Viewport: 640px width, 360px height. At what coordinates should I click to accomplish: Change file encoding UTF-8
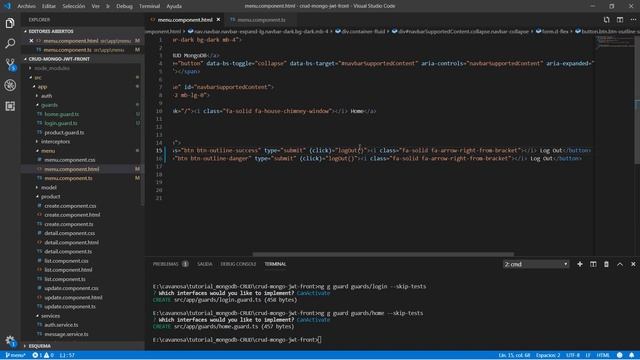click(573, 355)
